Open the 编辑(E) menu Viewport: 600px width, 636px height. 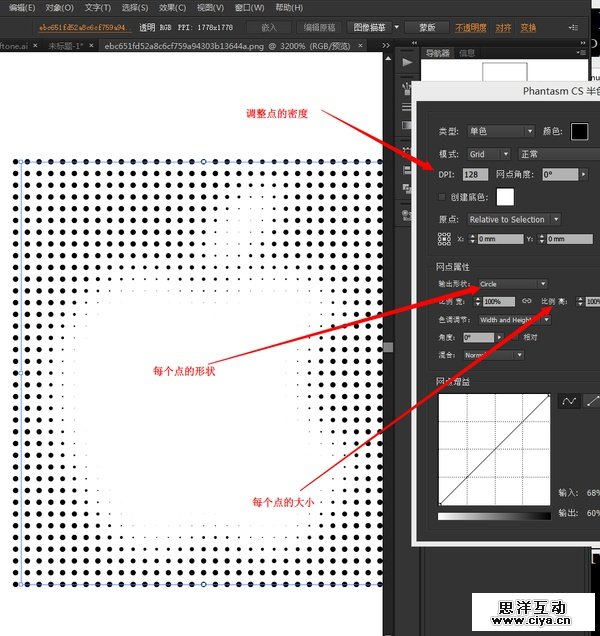(x=22, y=8)
